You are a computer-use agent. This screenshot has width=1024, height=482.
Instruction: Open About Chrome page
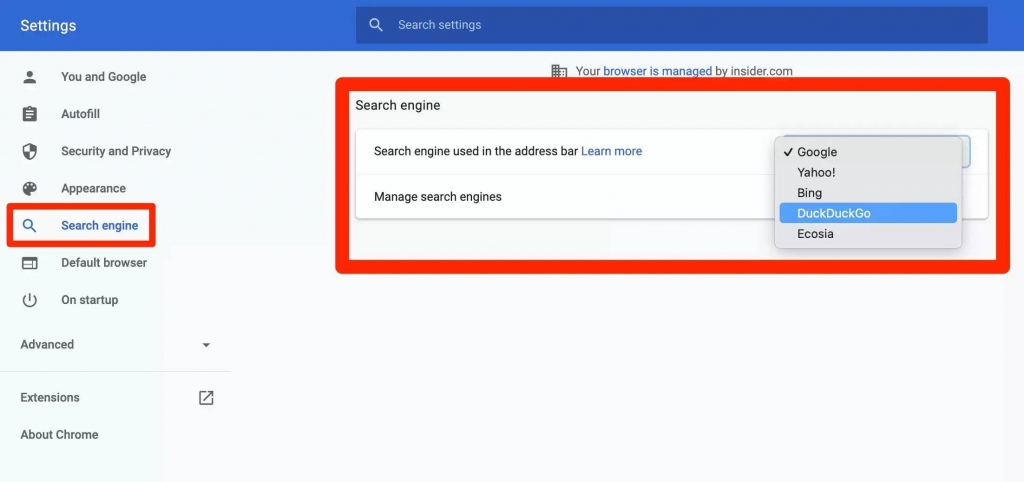(59, 435)
